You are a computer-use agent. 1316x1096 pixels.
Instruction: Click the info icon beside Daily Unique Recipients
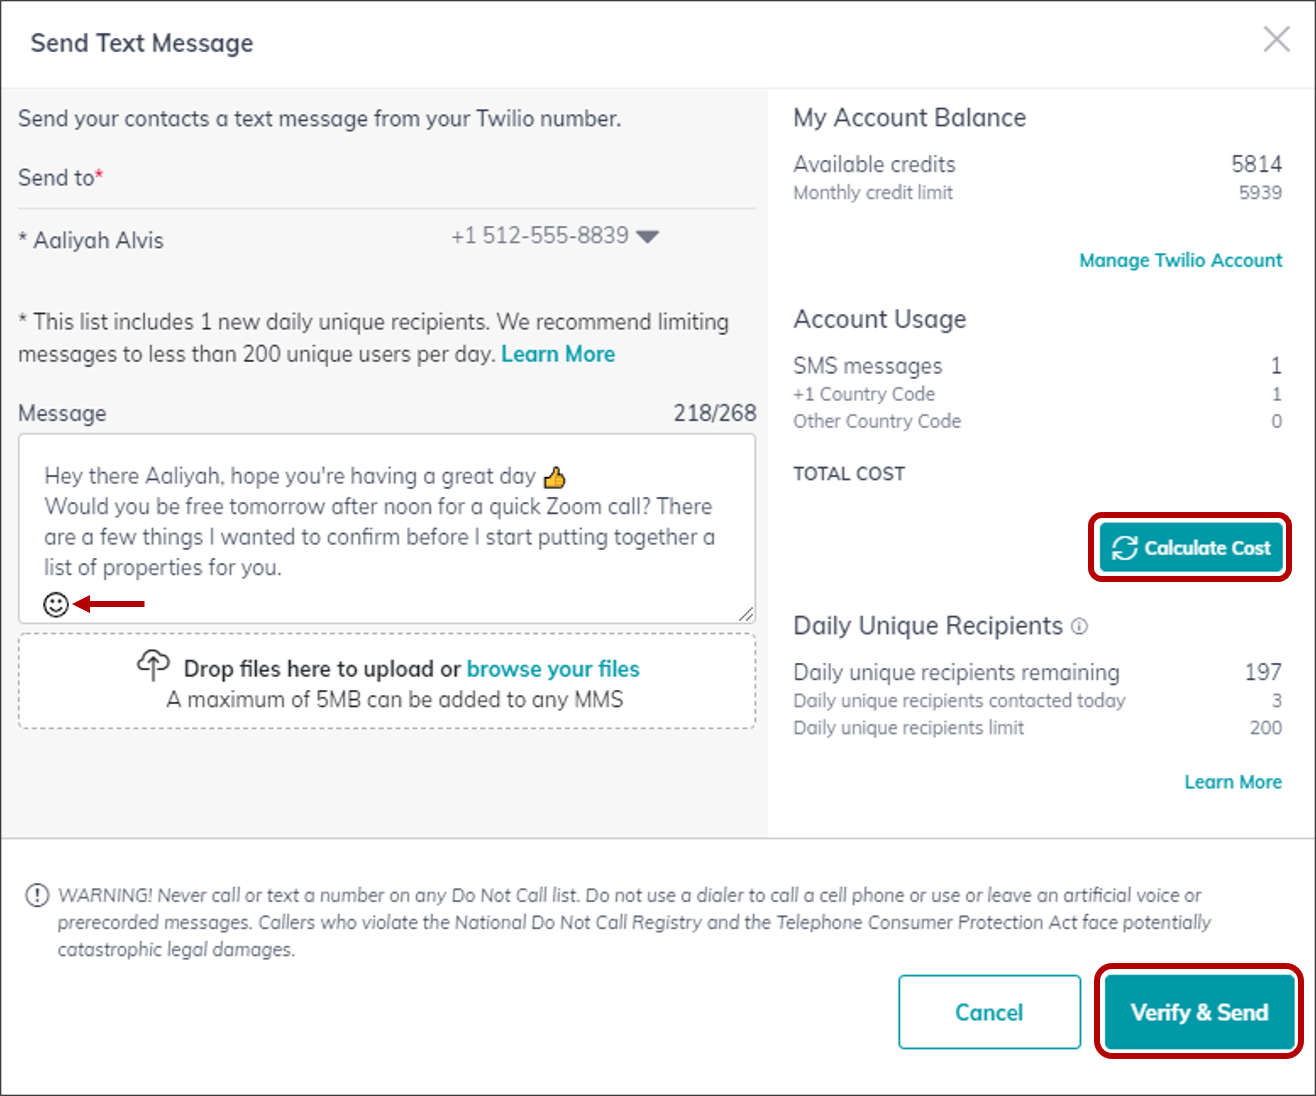(x=1080, y=626)
